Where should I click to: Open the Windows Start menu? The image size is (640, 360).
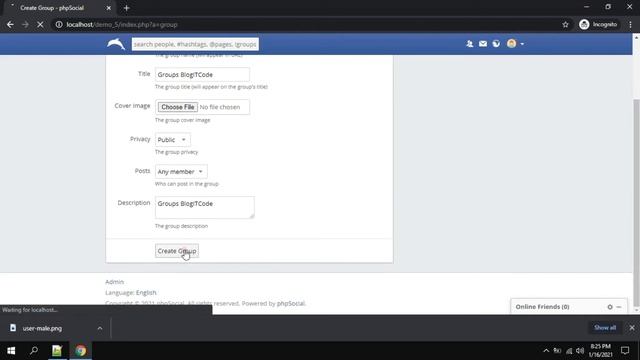[11, 351]
